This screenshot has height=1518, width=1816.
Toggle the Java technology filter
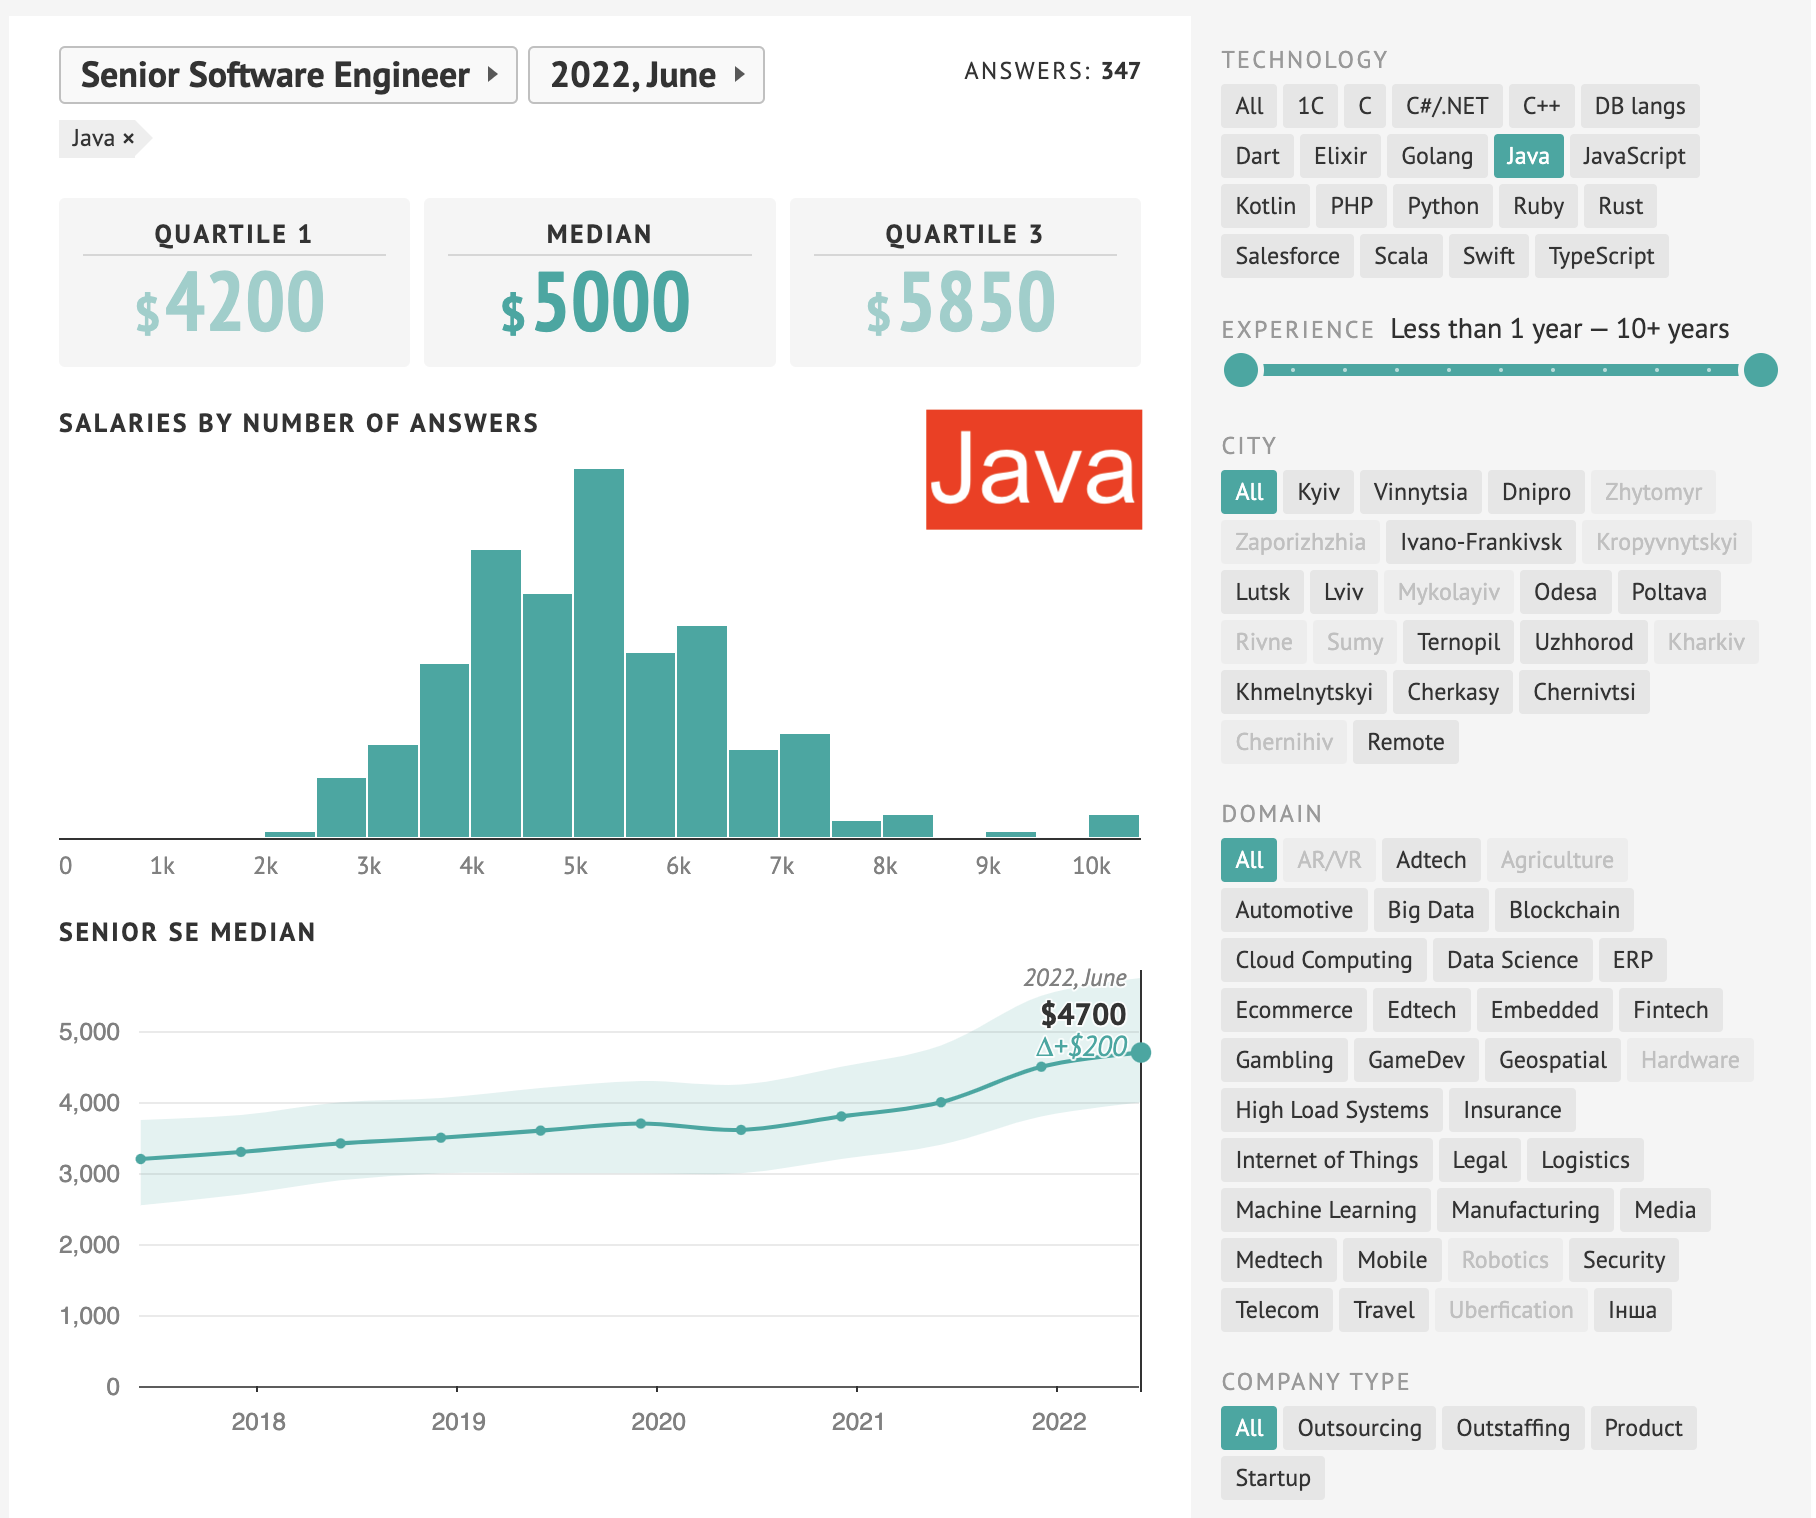[1527, 156]
